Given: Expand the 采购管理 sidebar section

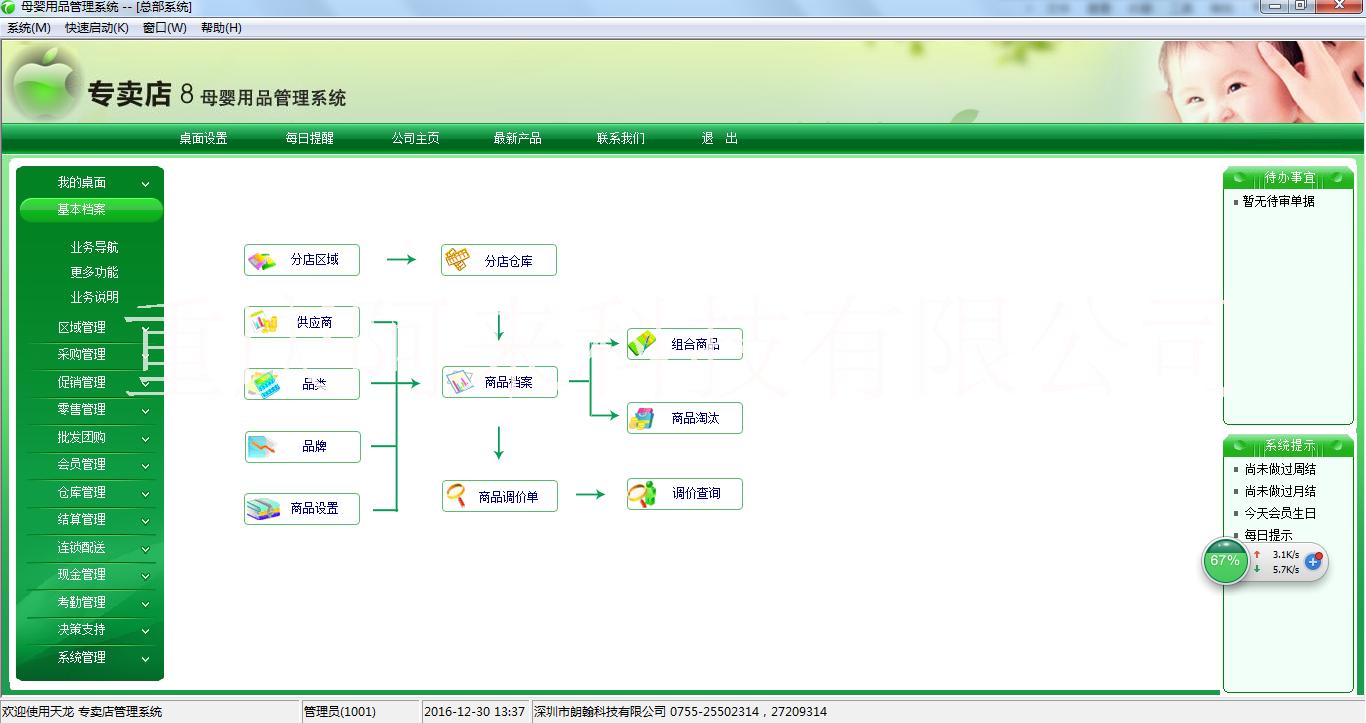Looking at the screenshot, I should (90, 354).
